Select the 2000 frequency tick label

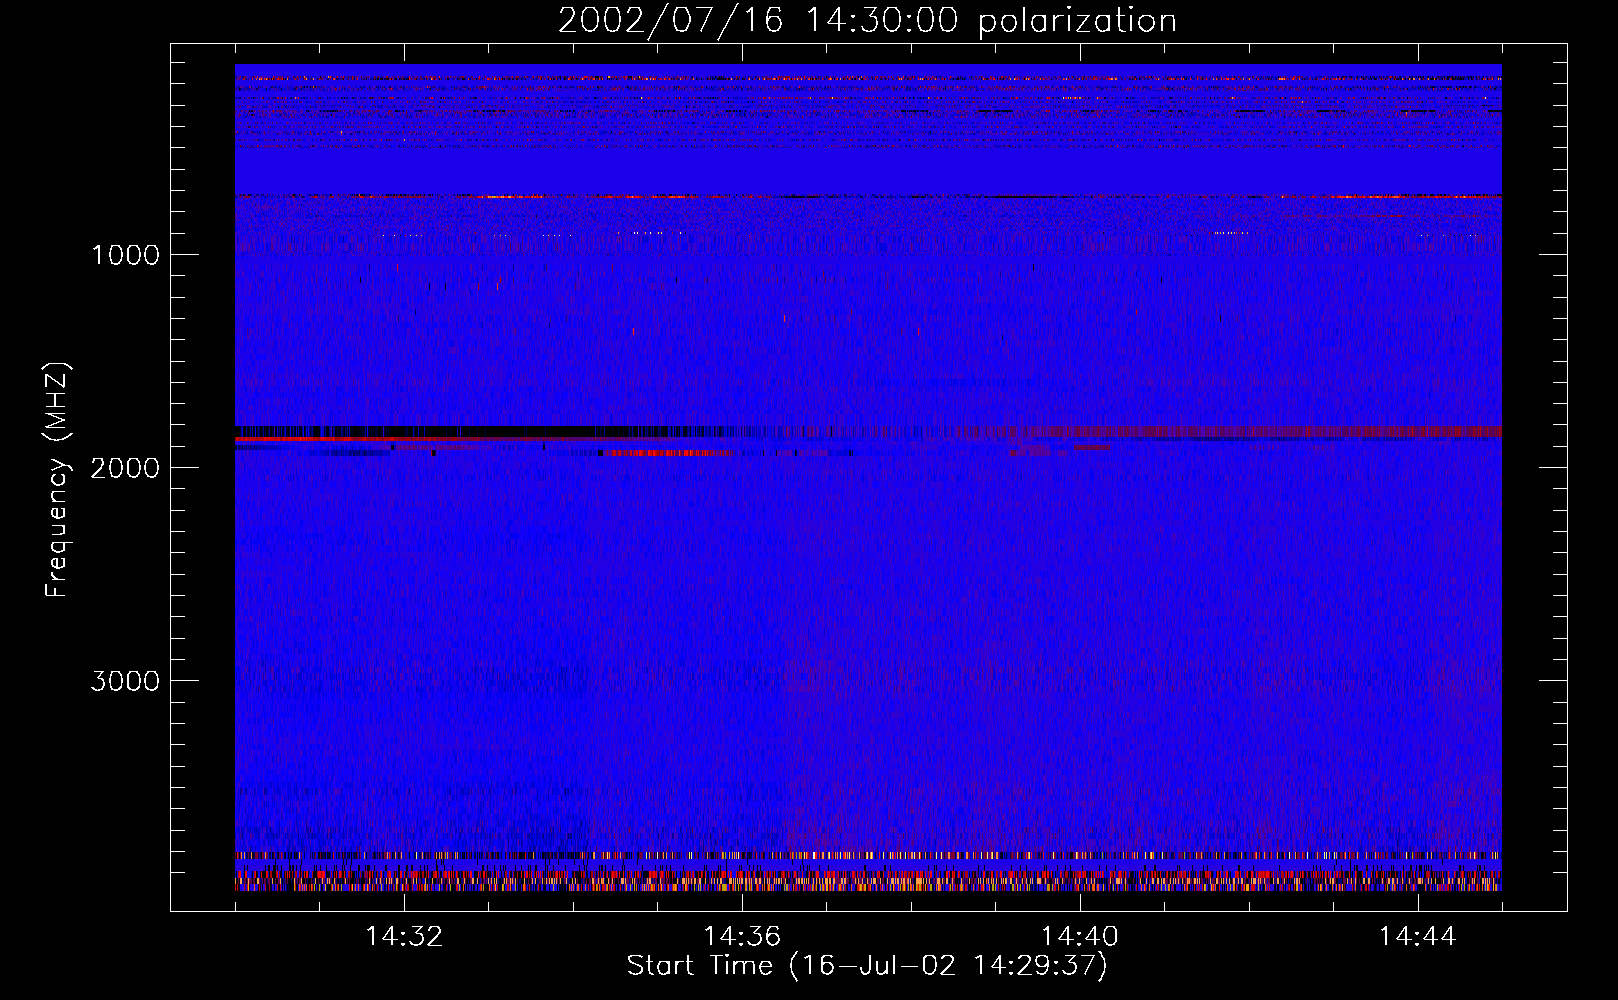coord(125,468)
